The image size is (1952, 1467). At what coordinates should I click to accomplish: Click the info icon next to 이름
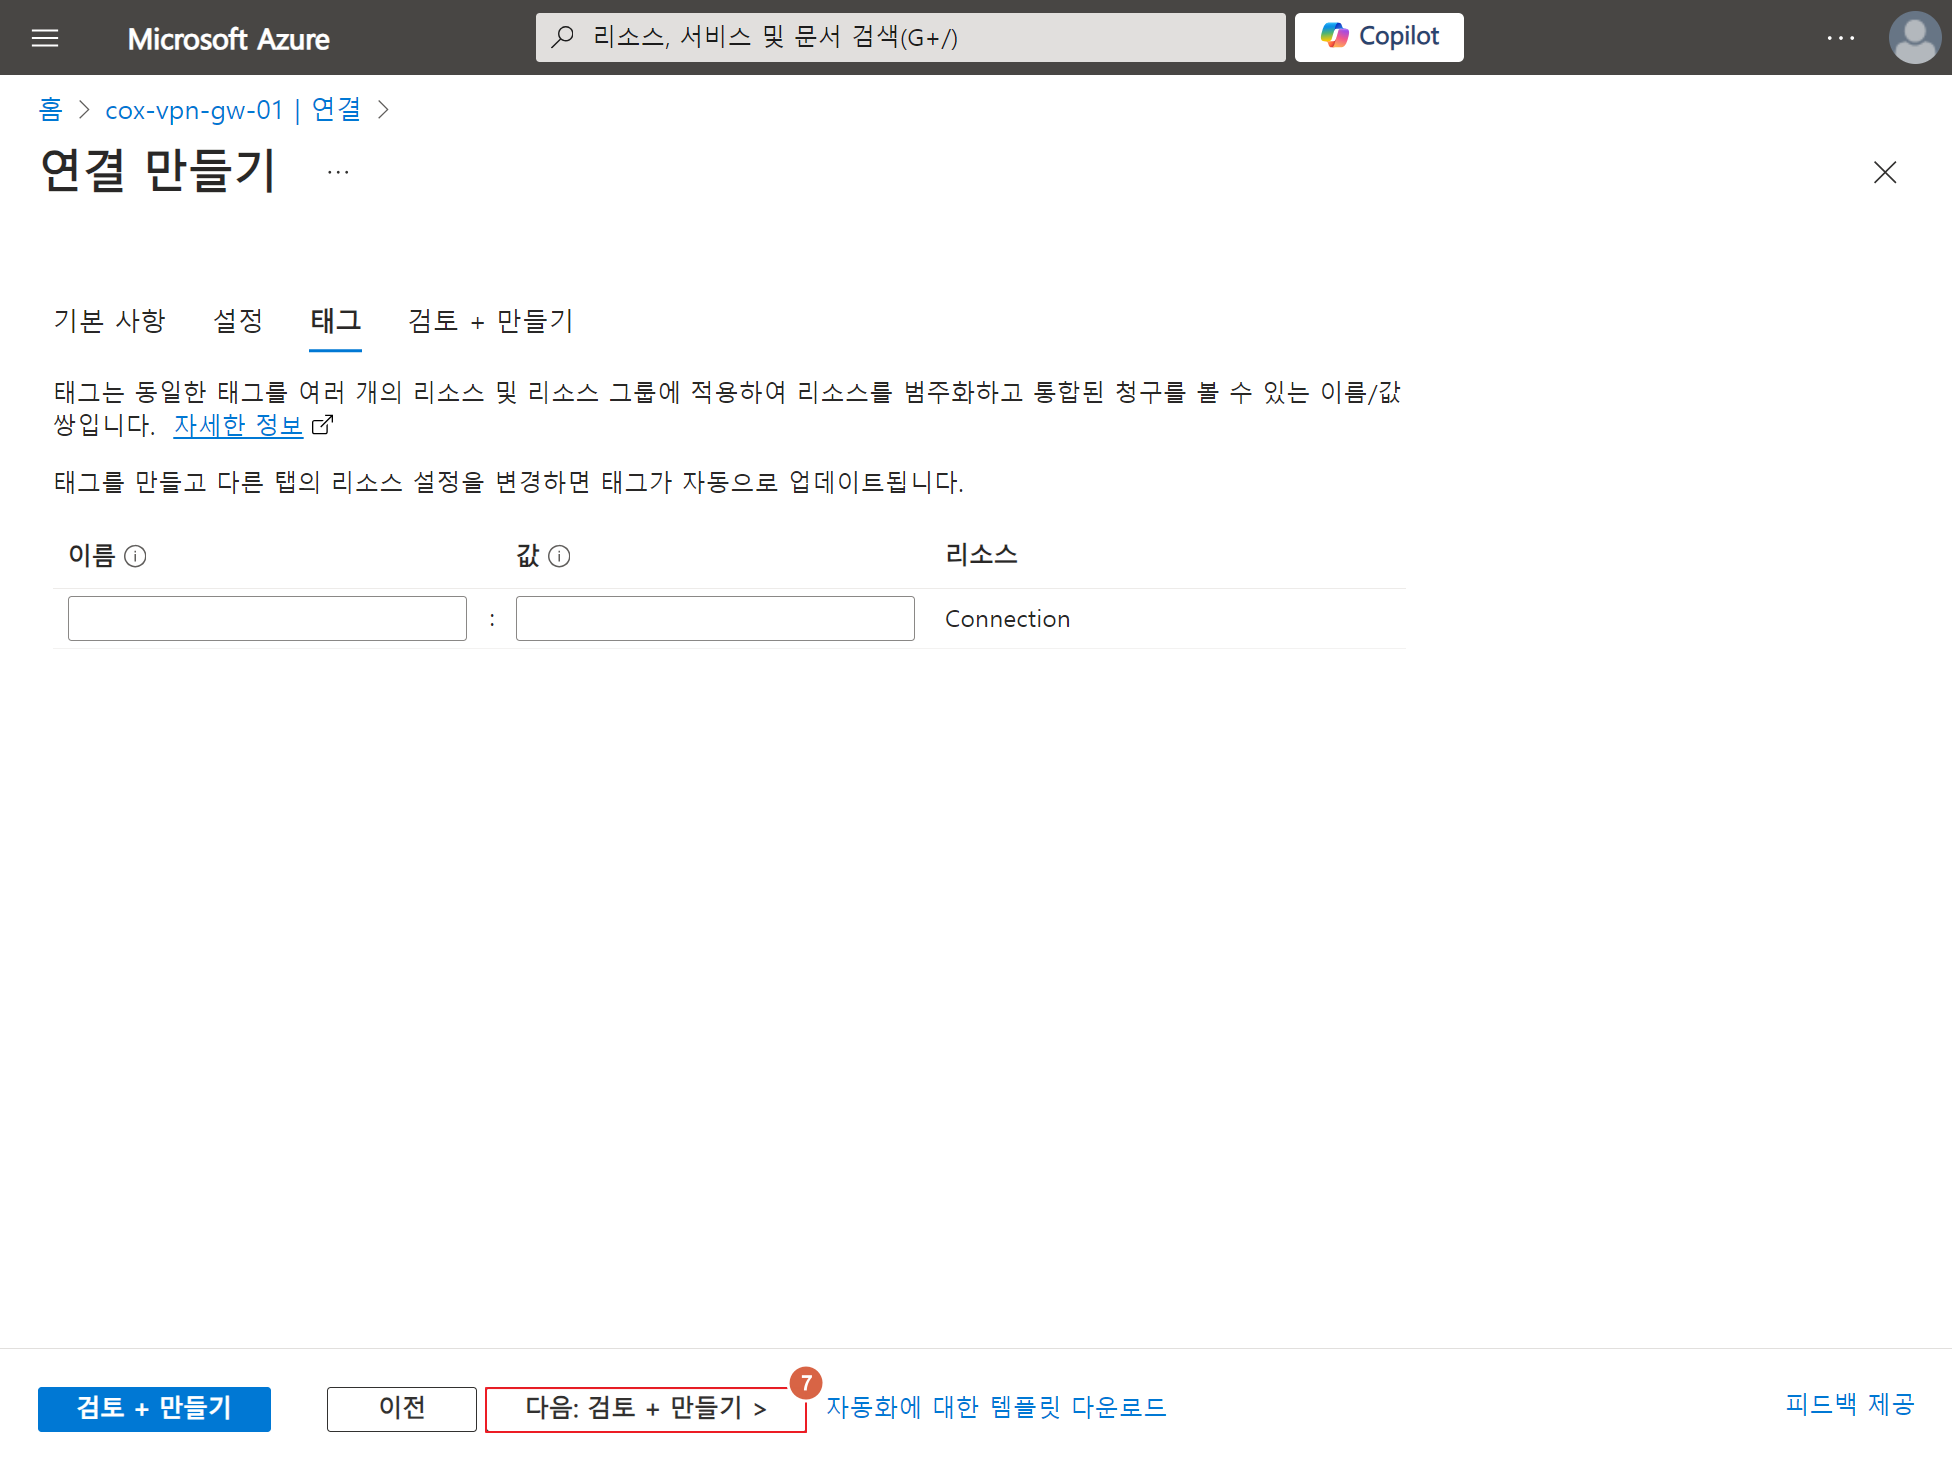point(135,556)
